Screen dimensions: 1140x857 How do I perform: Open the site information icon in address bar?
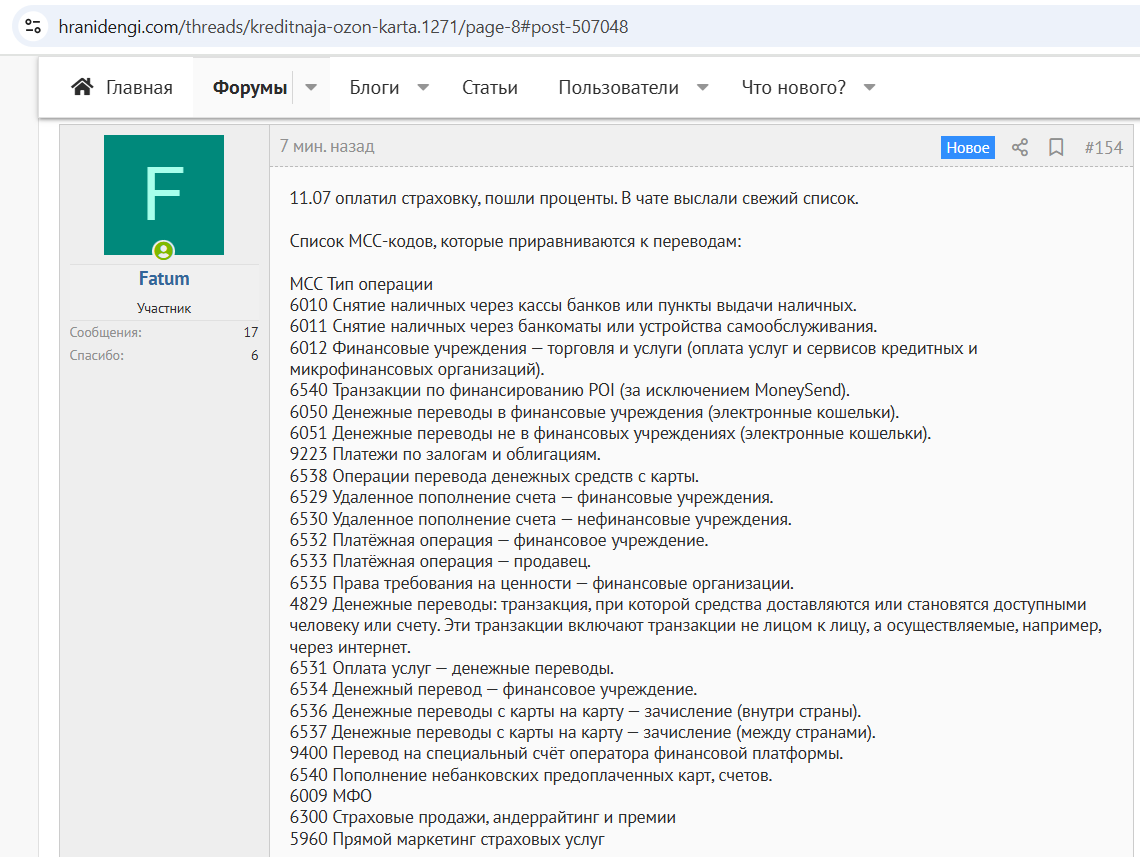click(33, 27)
